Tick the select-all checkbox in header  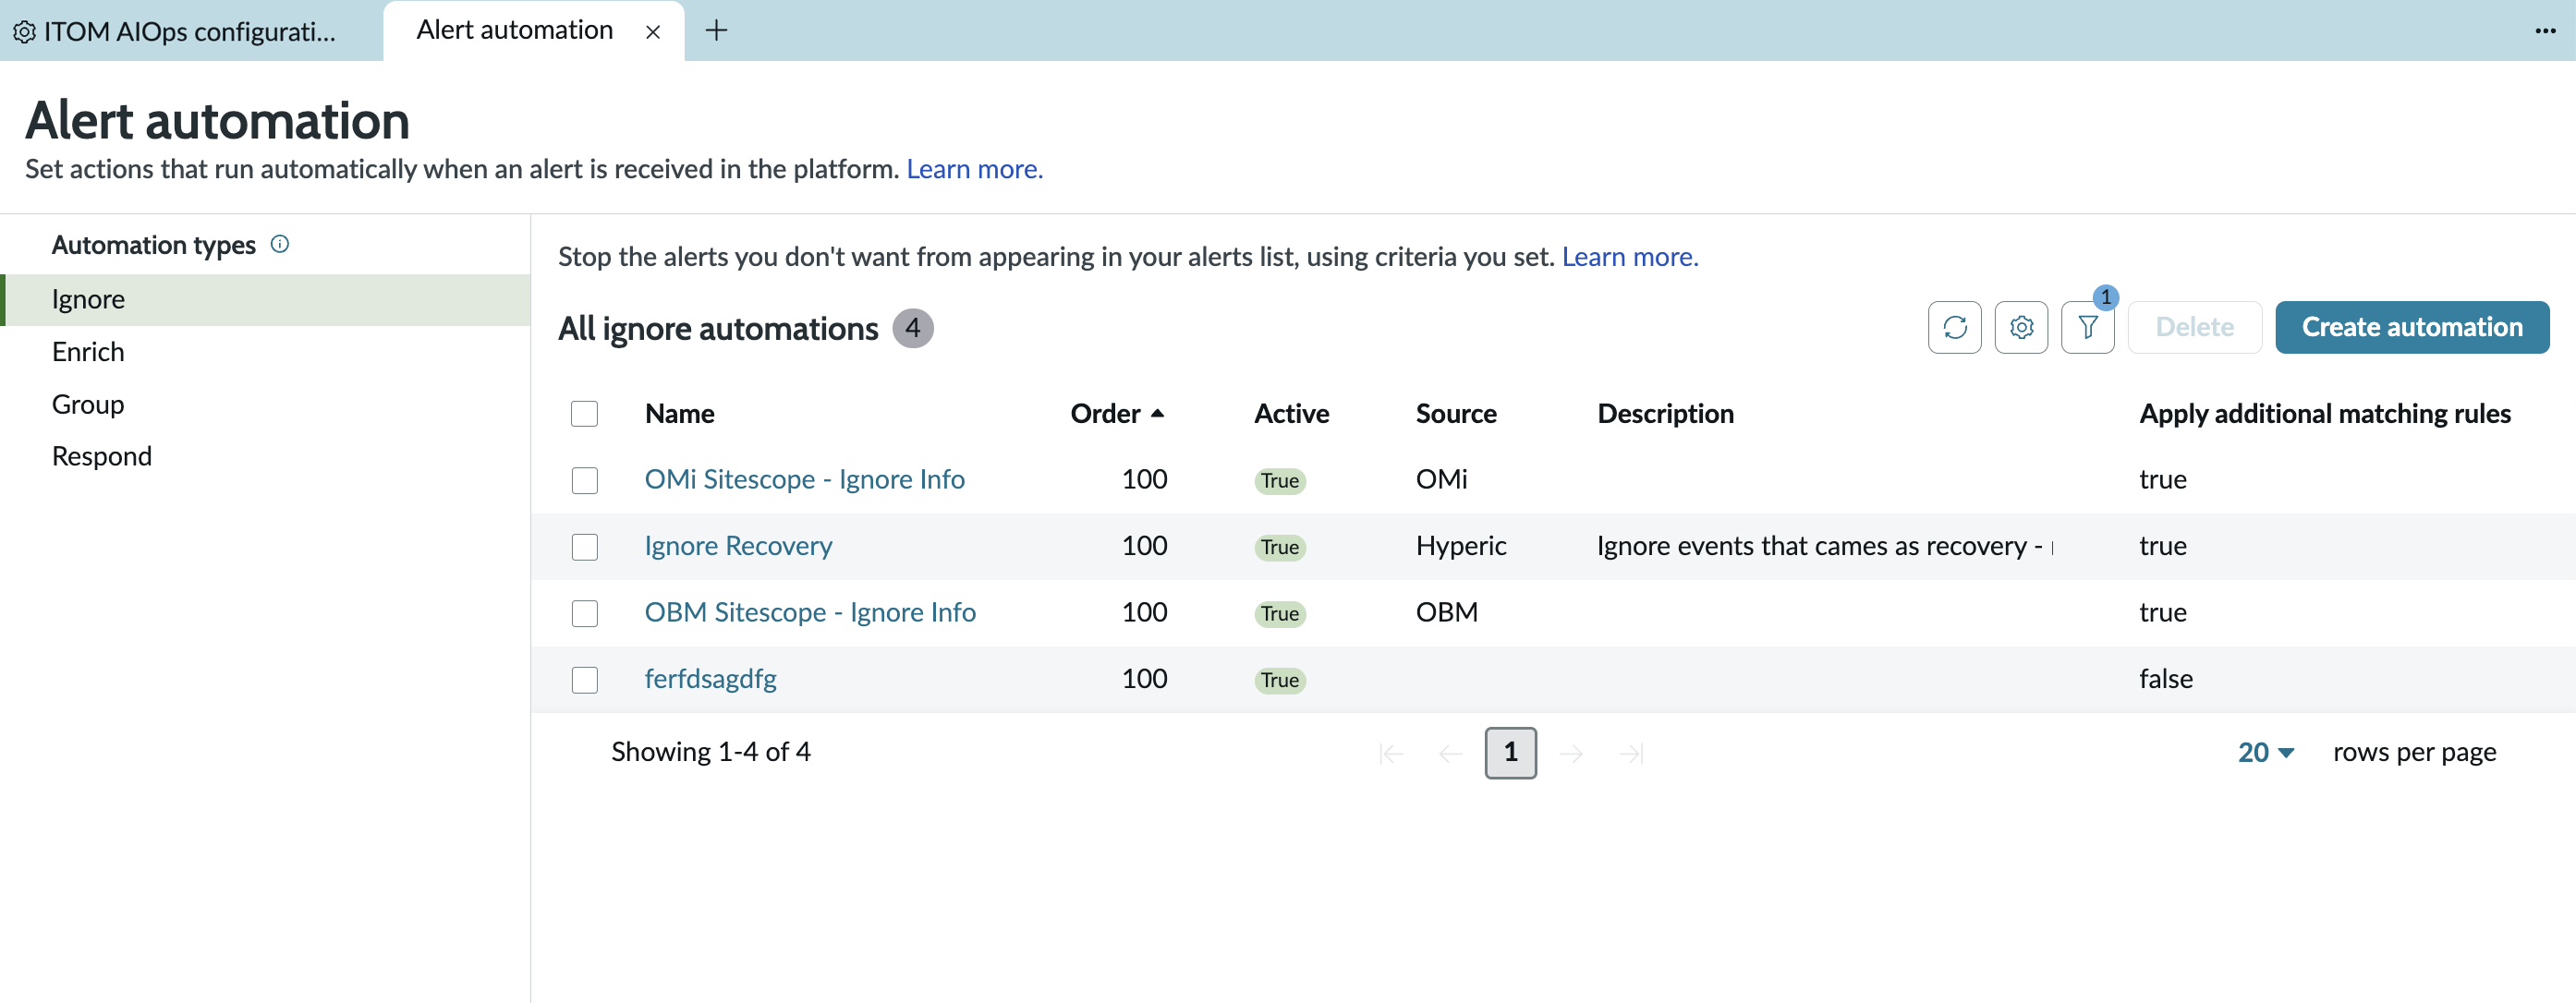coord(584,413)
